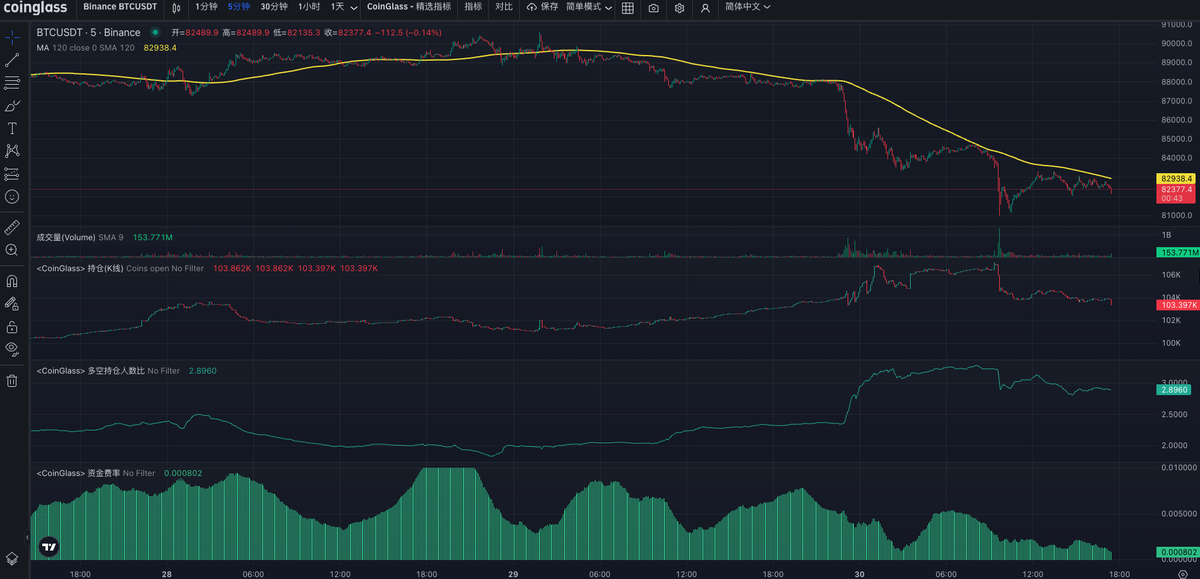This screenshot has width=1200, height=579.
Task: Select the crosshair cursor tool
Action: [x=12, y=36]
